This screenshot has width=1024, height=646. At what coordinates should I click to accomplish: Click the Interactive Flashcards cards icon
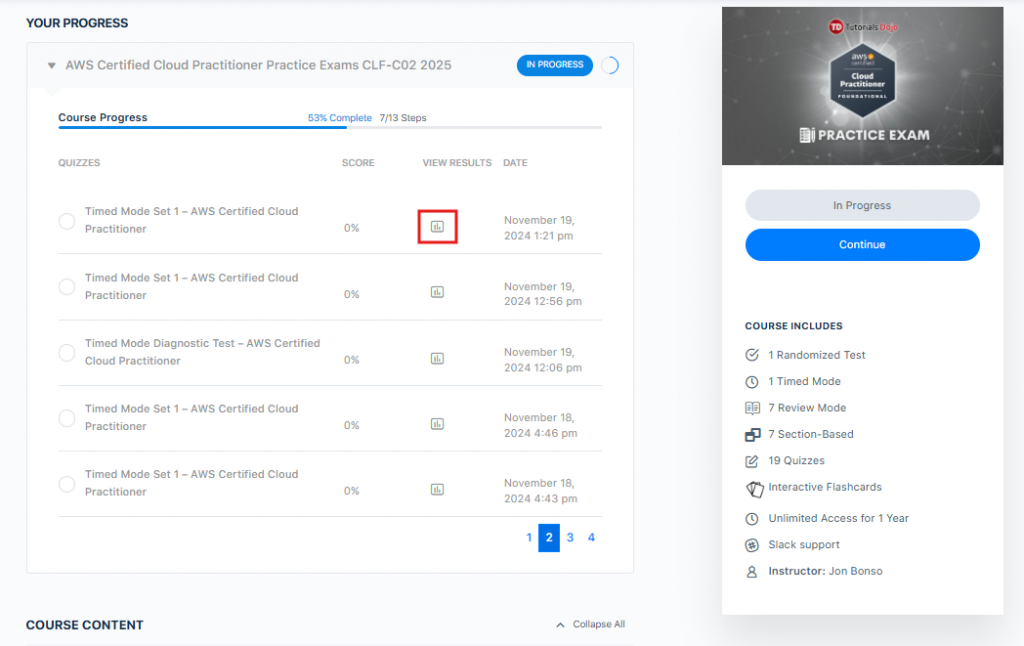click(753, 488)
